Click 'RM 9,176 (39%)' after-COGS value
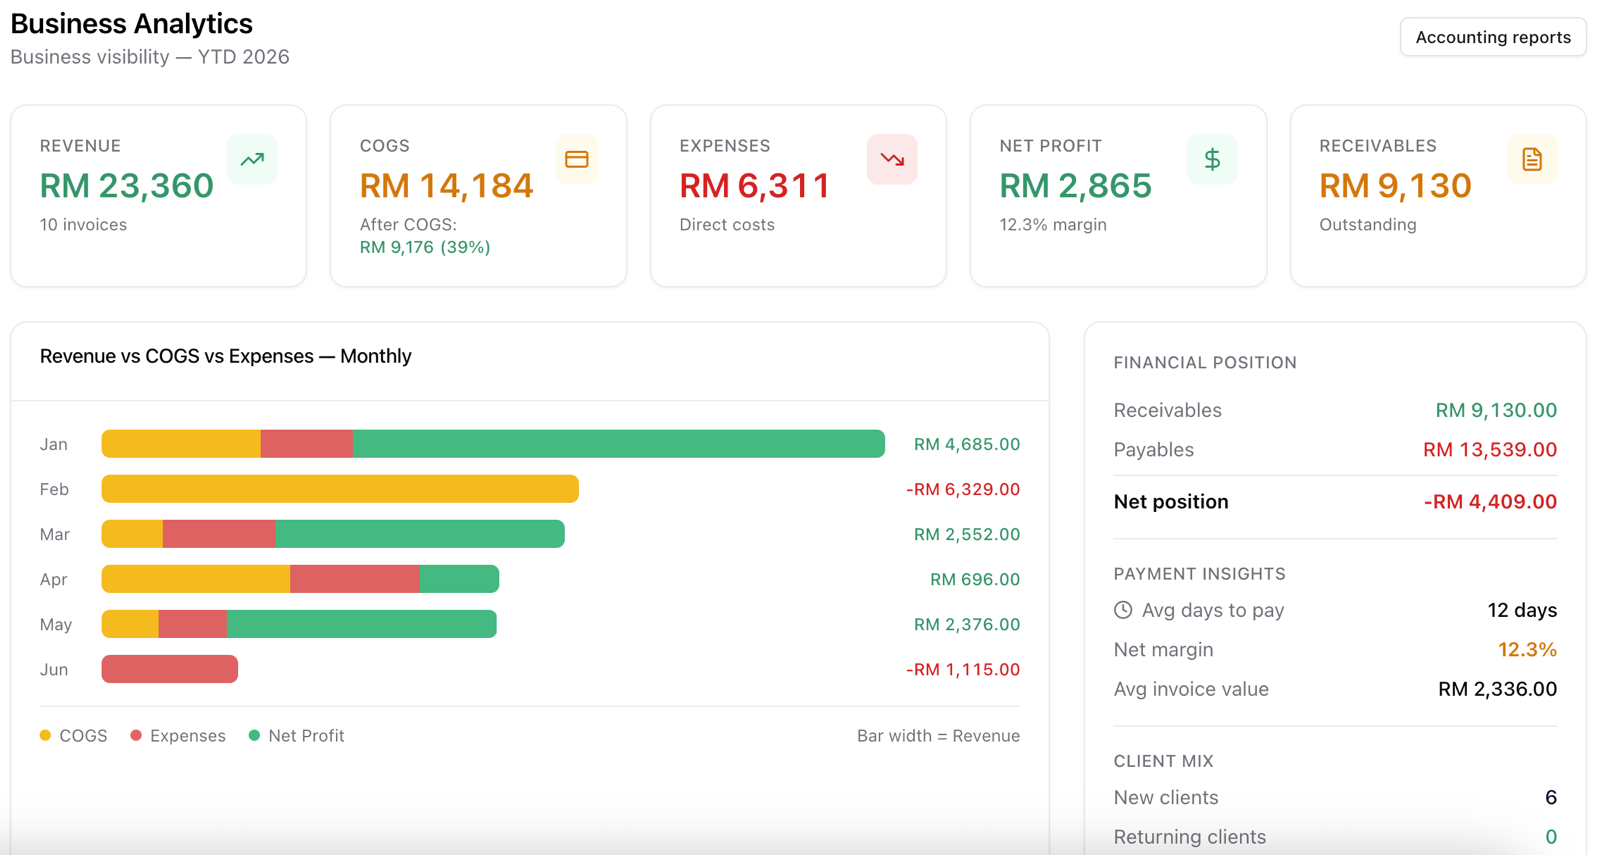Image resolution: width=1600 pixels, height=855 pixels. pos(425,247)
